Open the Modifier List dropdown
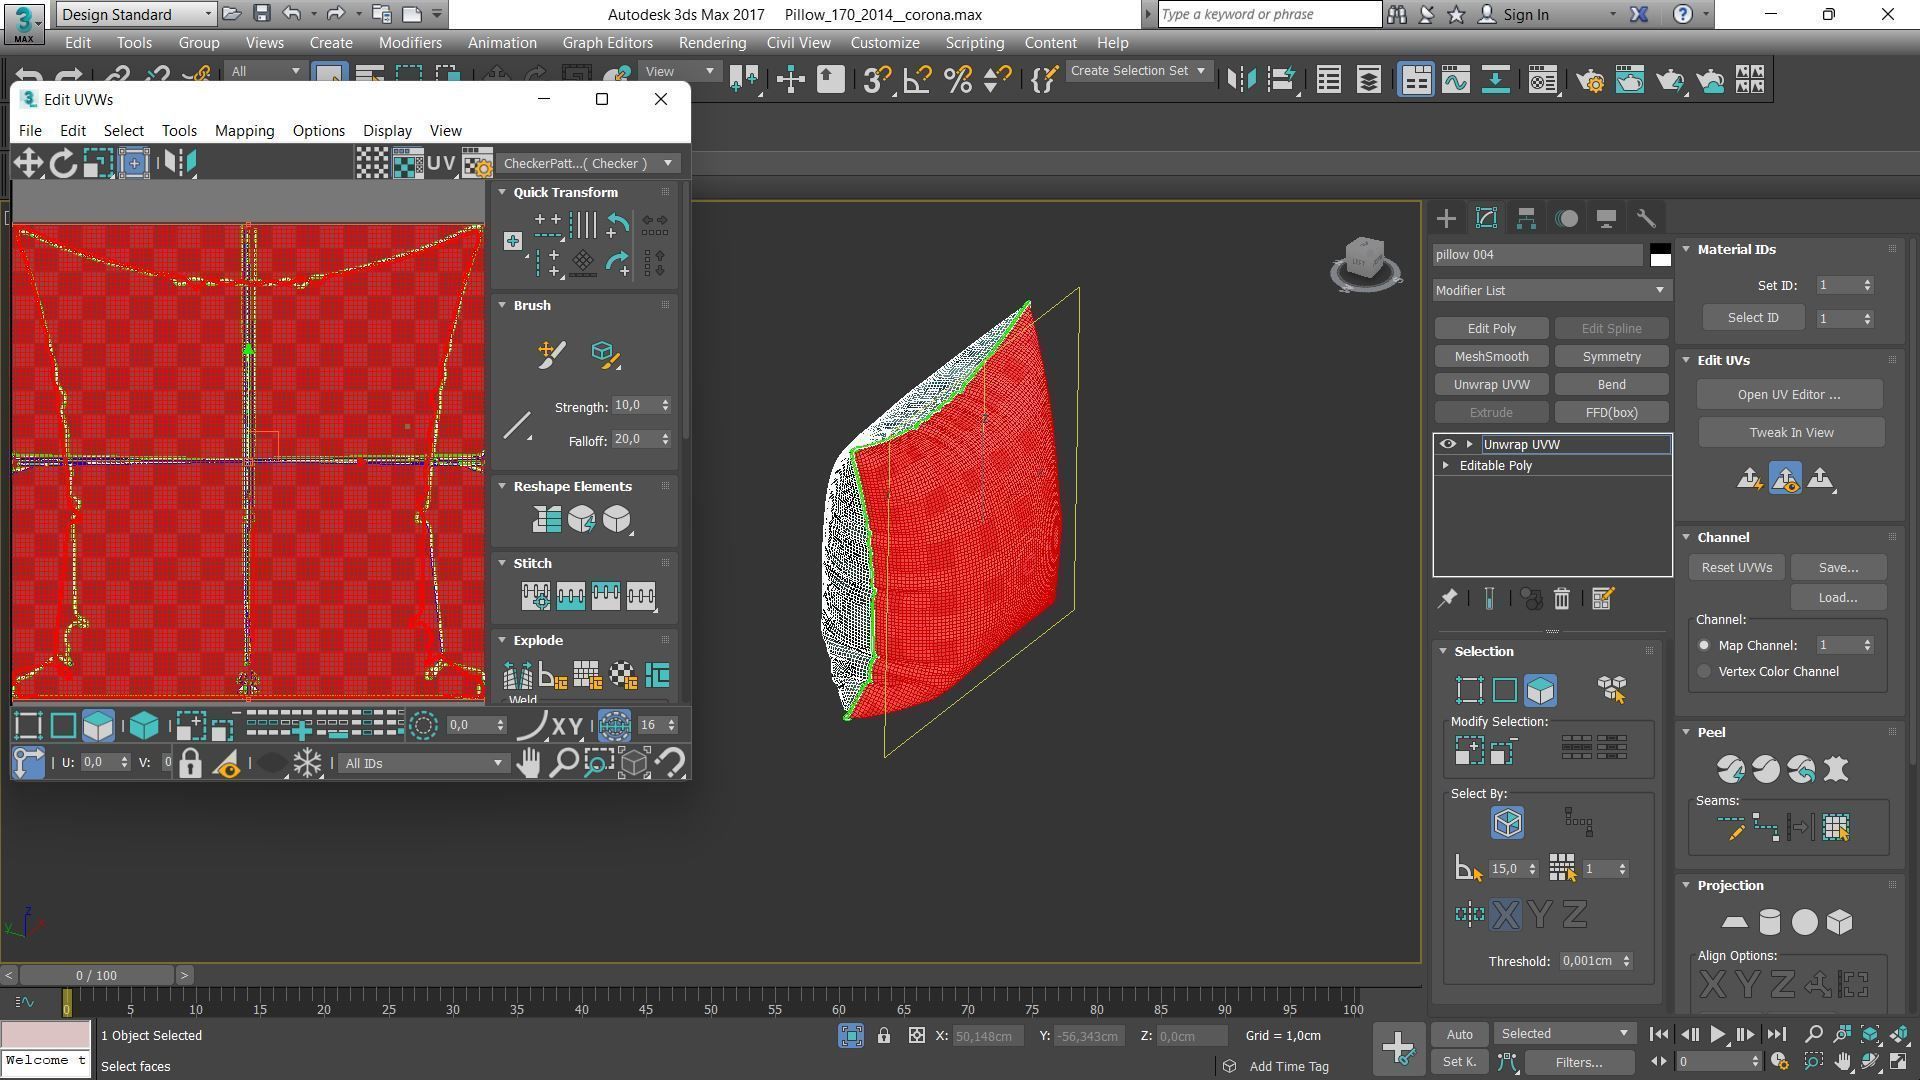This screenshot has width=1920, height=1080. pos(1550,290)
